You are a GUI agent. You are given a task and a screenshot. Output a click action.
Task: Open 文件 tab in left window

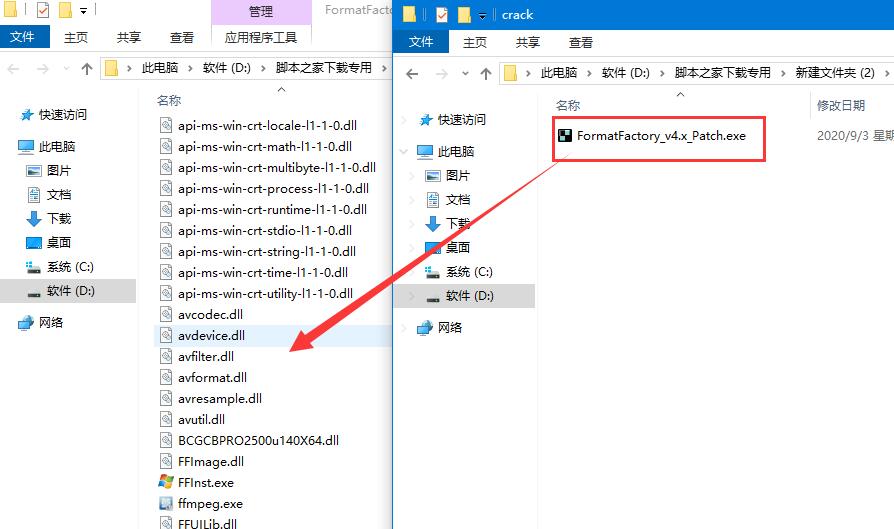click(x=22, y=37)
